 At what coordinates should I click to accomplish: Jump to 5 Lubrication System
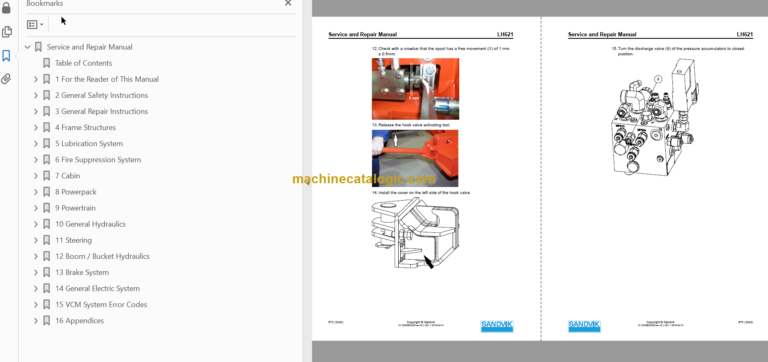click(89, 144)
